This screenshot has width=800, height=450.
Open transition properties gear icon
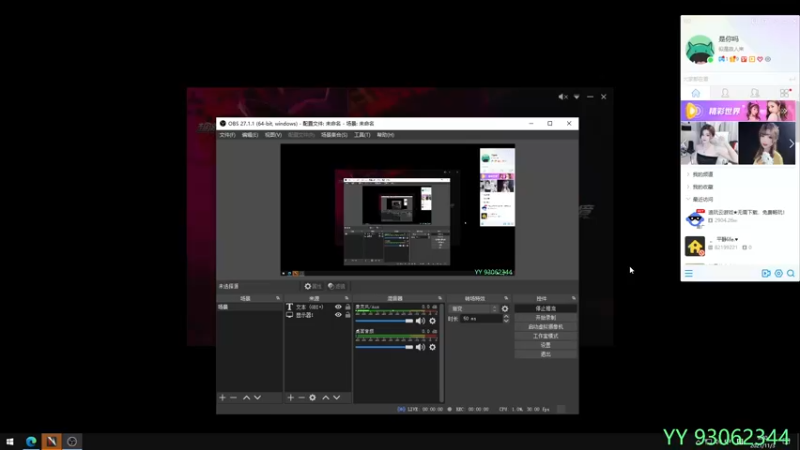click(505, 309)
